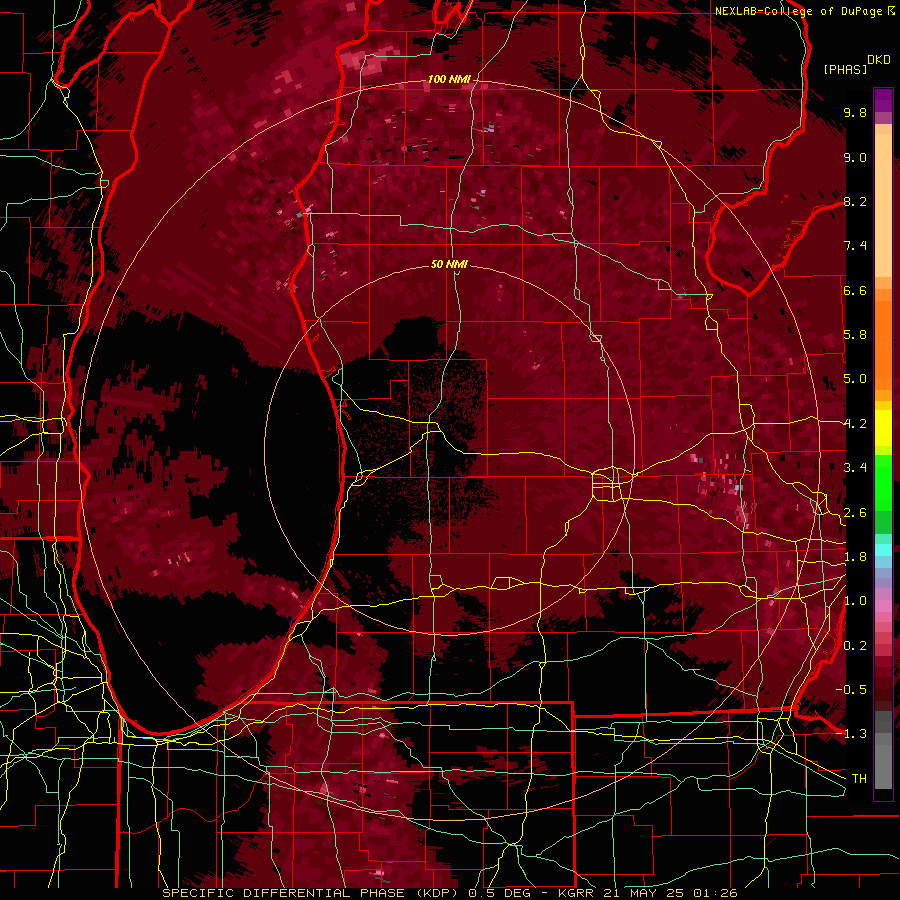900x900 pixels.
Task: Click the 50 NMI range ring label
Action: tap(449, 264)
